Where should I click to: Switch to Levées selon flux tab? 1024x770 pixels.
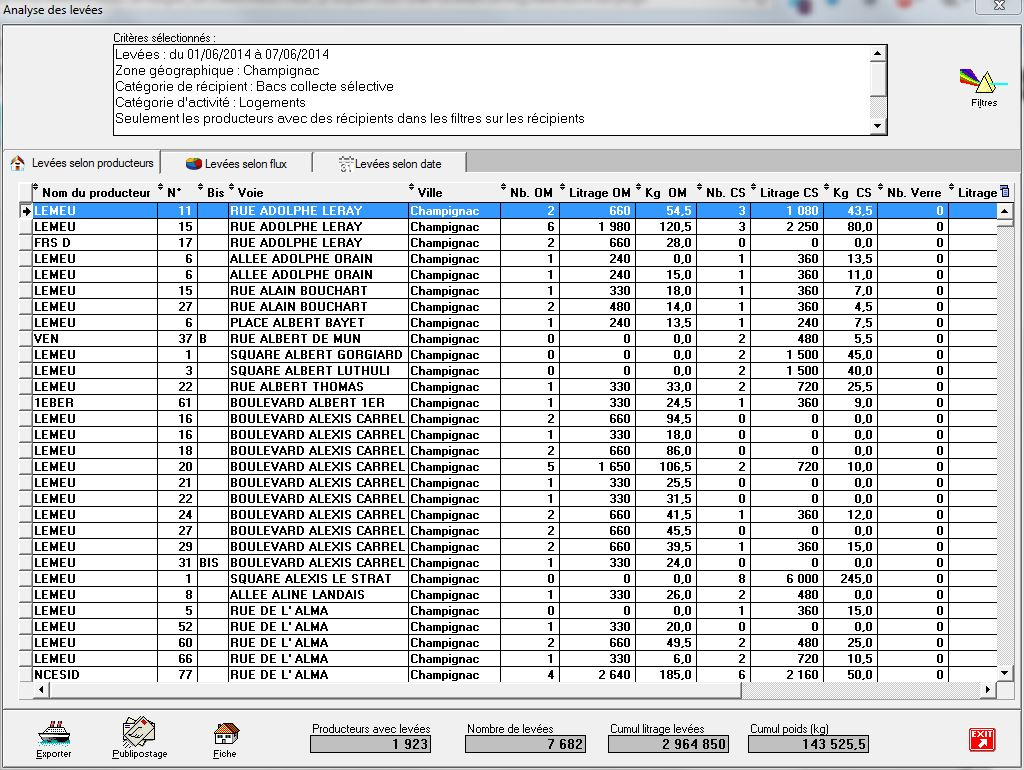[236, 163]
